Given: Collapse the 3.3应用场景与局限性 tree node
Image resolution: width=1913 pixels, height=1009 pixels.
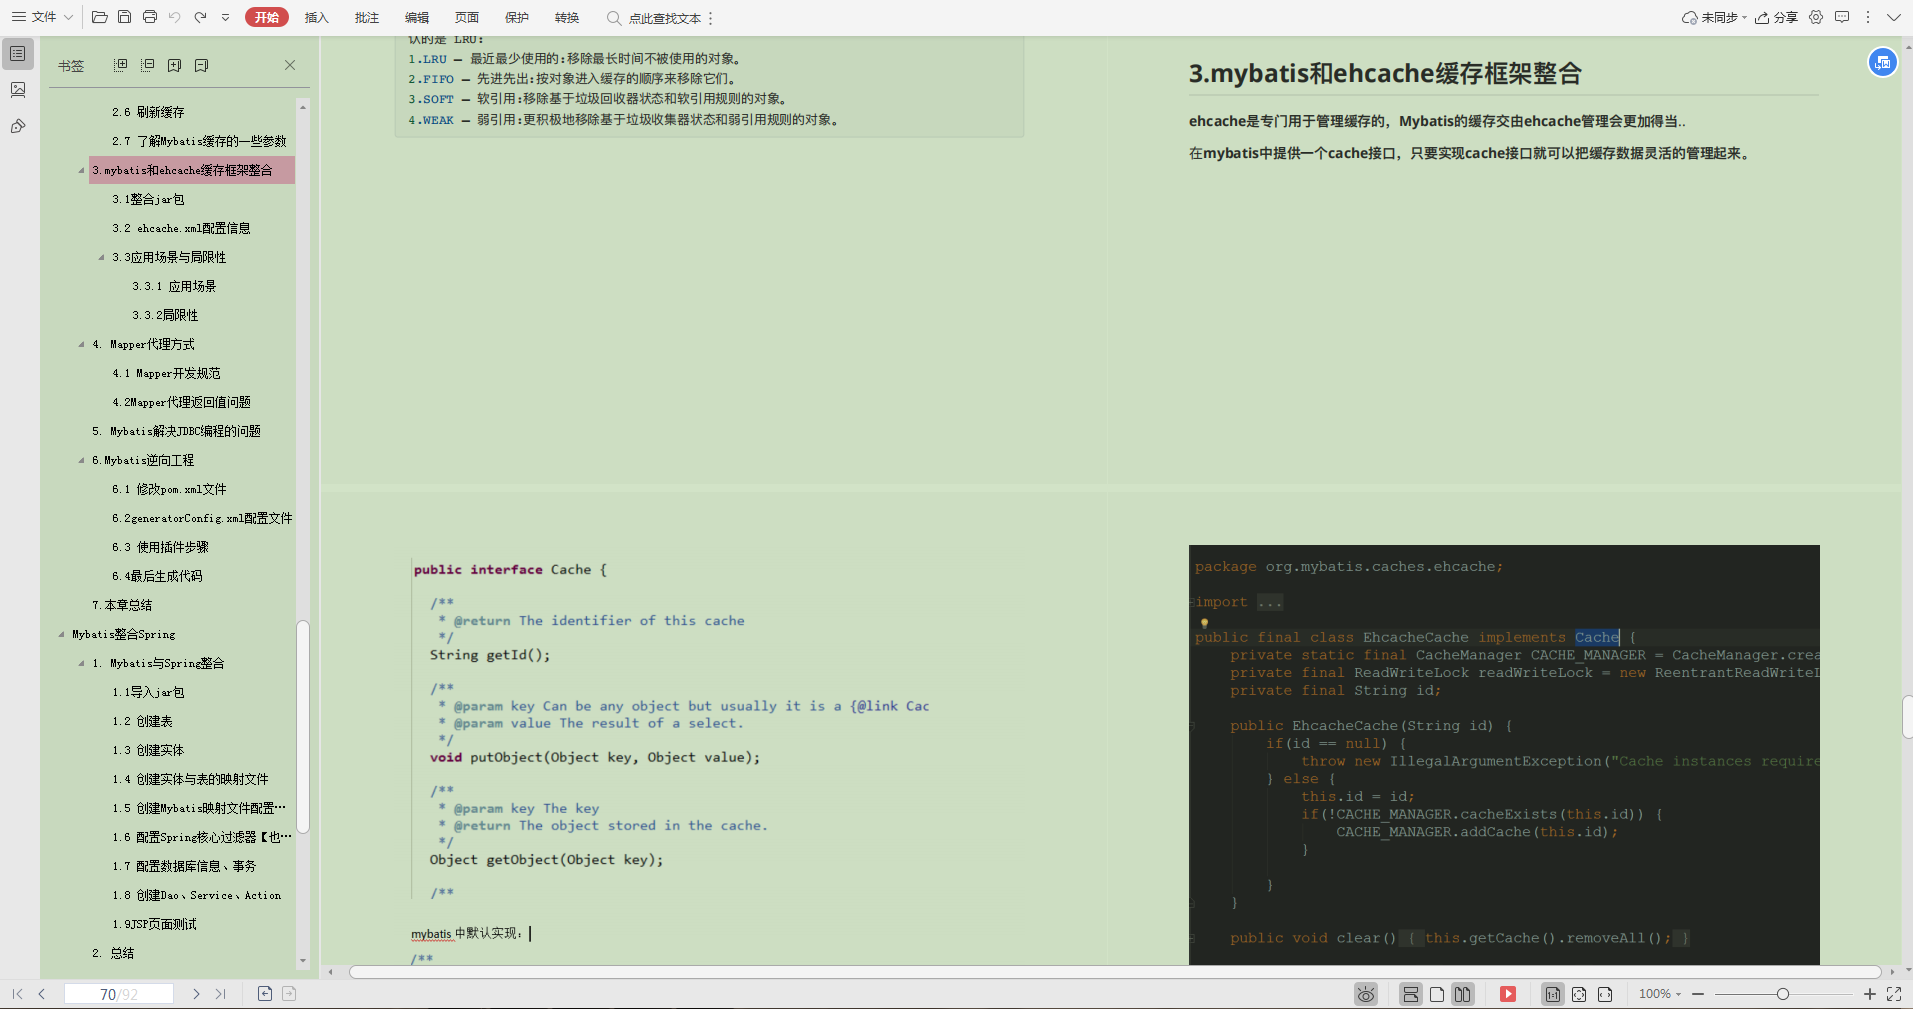Looking at the screenshot, I should (101, 257).
